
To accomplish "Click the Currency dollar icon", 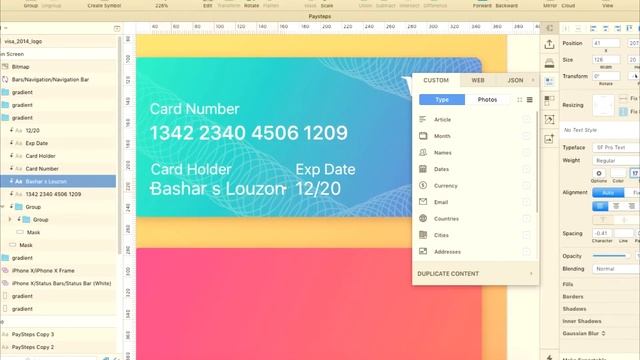I will click(x=423, y=185).
